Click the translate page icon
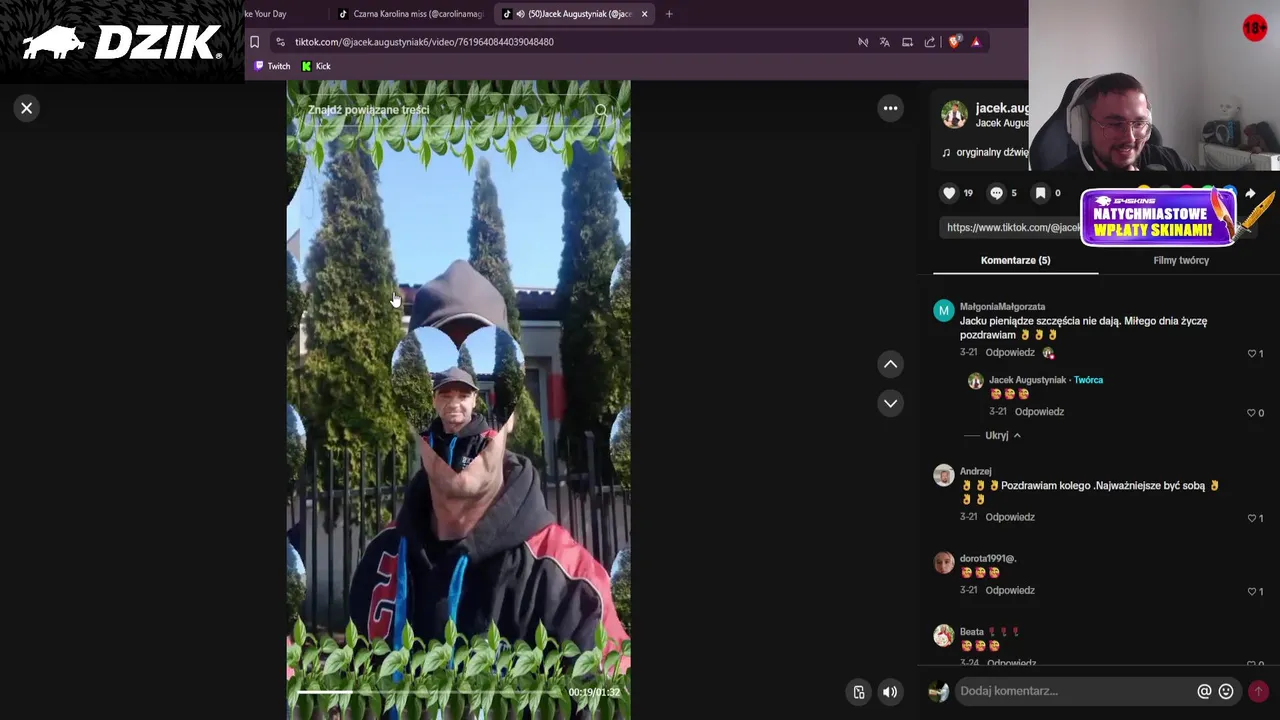The height and width of the screenshot is (720, 1280). click(884, 42)
